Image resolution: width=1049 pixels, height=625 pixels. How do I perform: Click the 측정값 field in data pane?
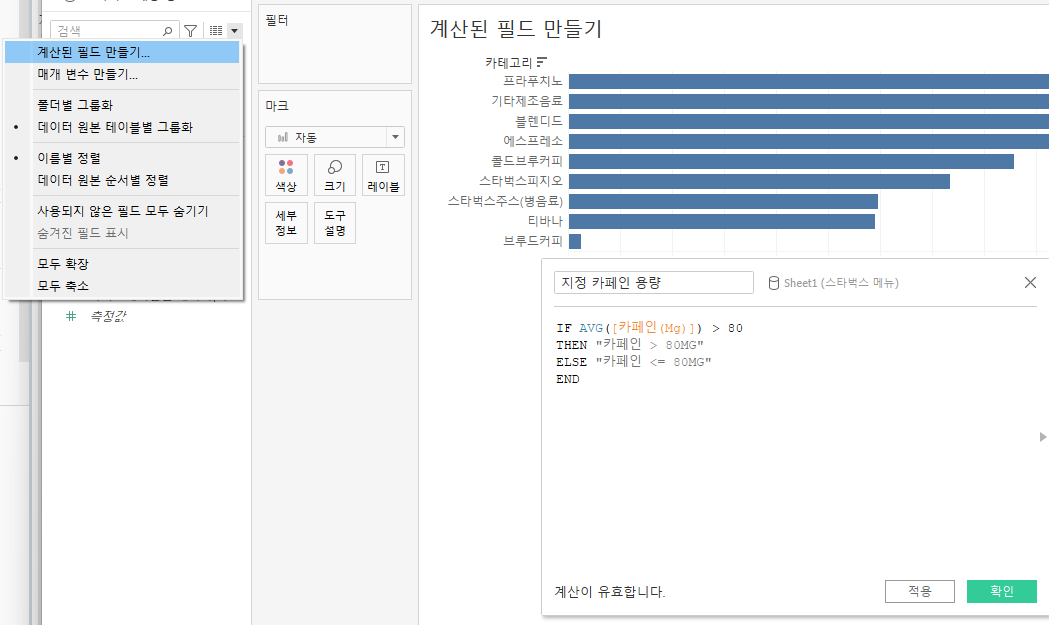click(x=108, y=316)
